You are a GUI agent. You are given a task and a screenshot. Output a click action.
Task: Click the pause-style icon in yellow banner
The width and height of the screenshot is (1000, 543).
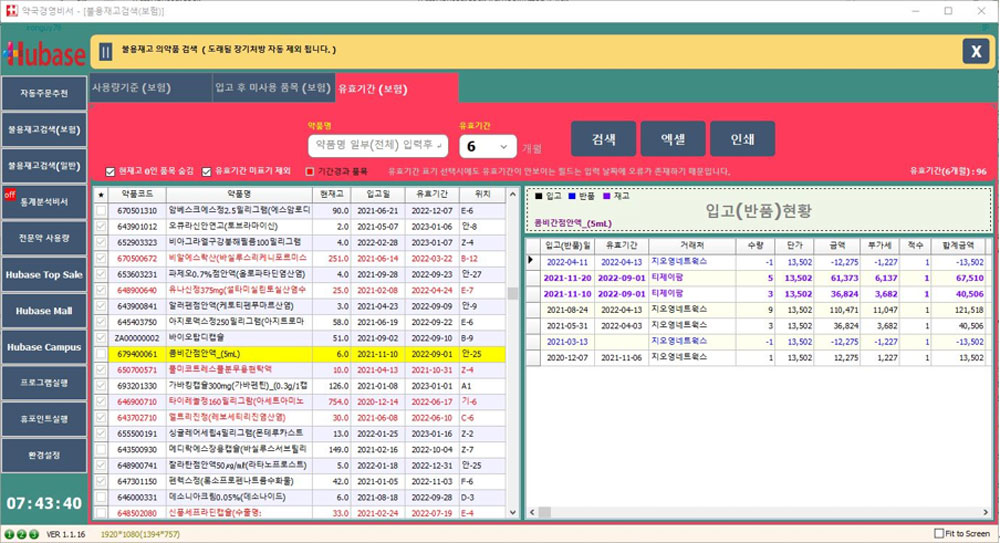coord(106,51)
